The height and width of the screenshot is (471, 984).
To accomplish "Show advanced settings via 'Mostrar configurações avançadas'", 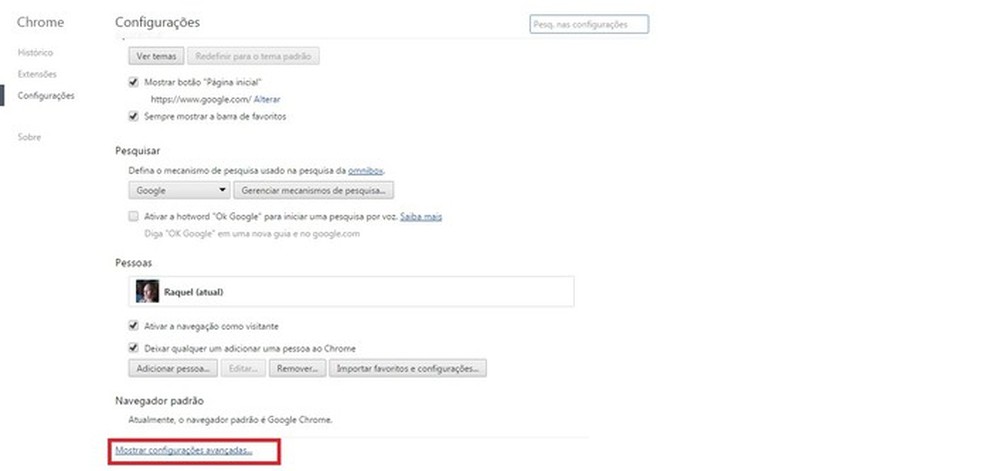I will tap(184, 451).
